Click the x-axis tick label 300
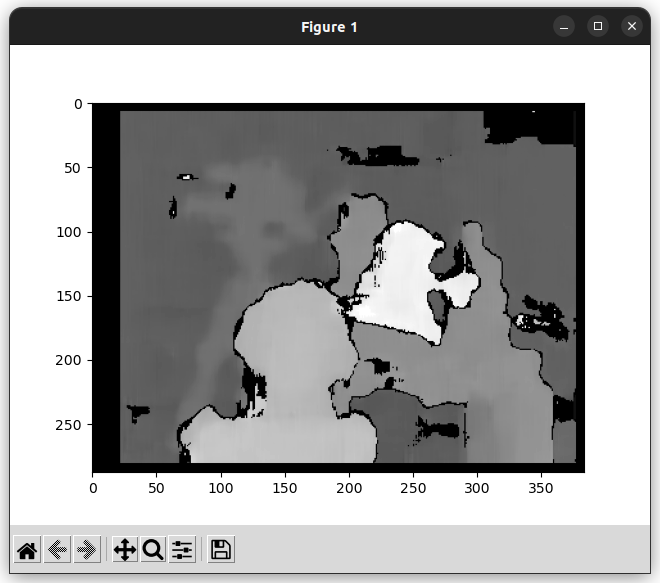The height and width of the screenshot is (583, 660). [477, 488]
